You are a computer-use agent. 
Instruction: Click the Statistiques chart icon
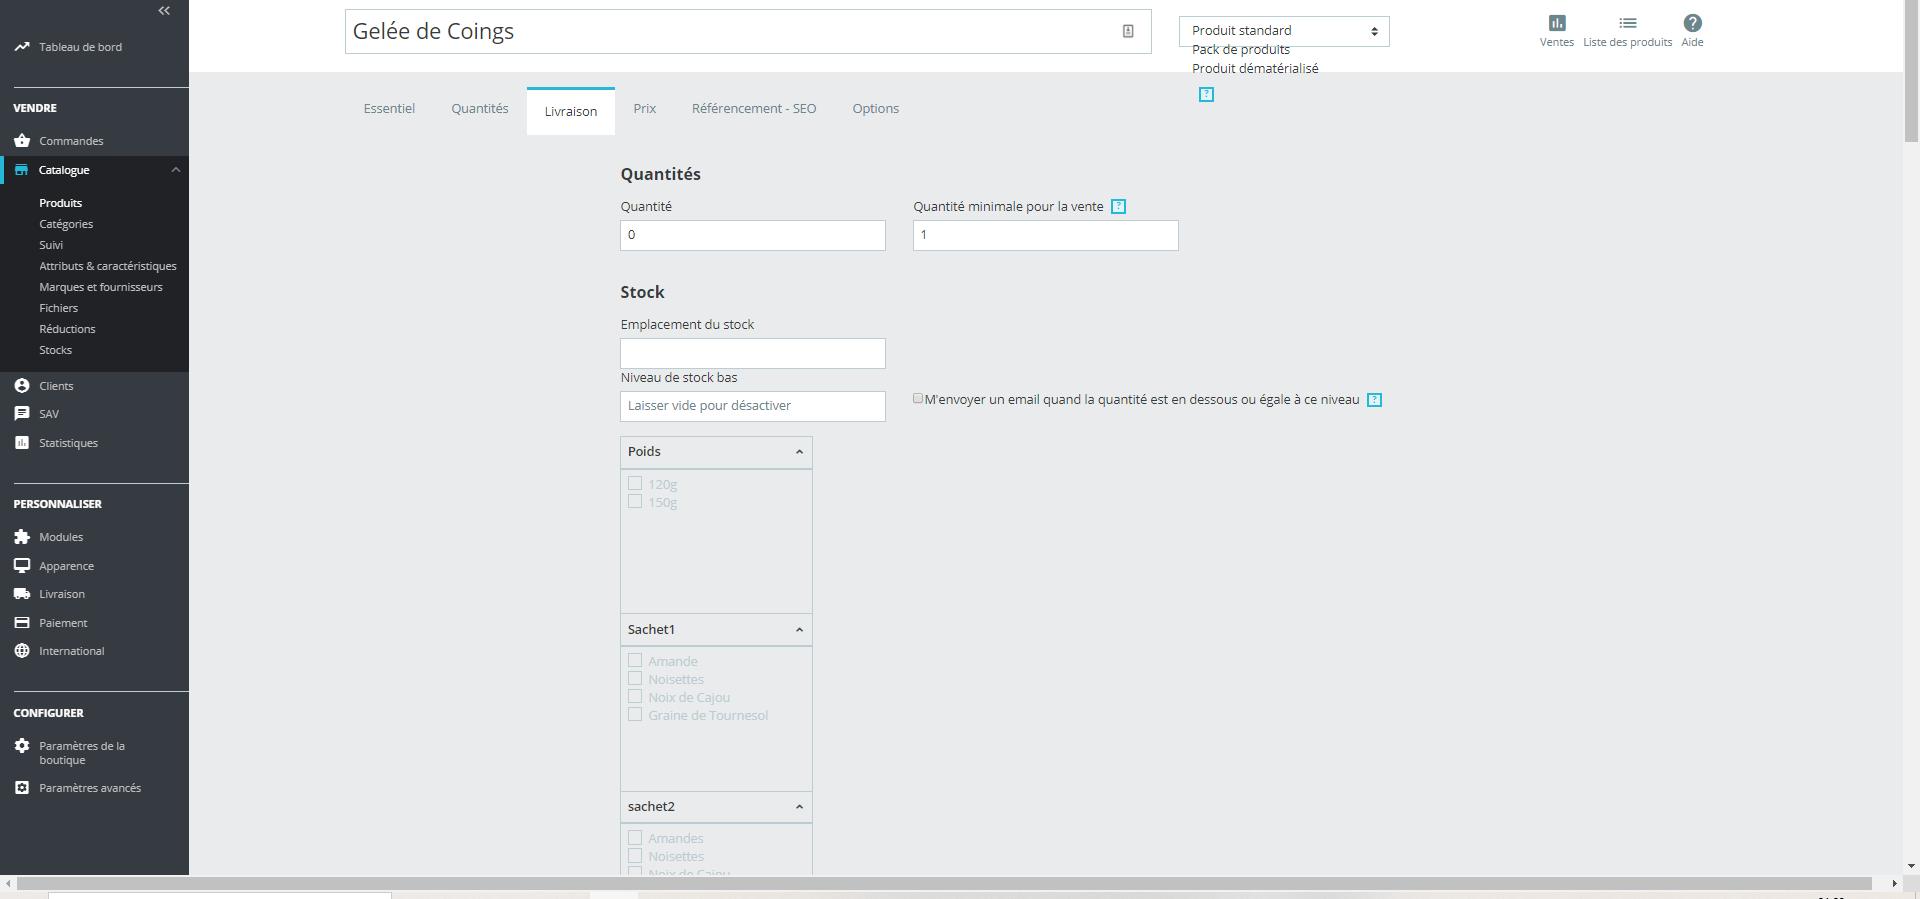22,442
